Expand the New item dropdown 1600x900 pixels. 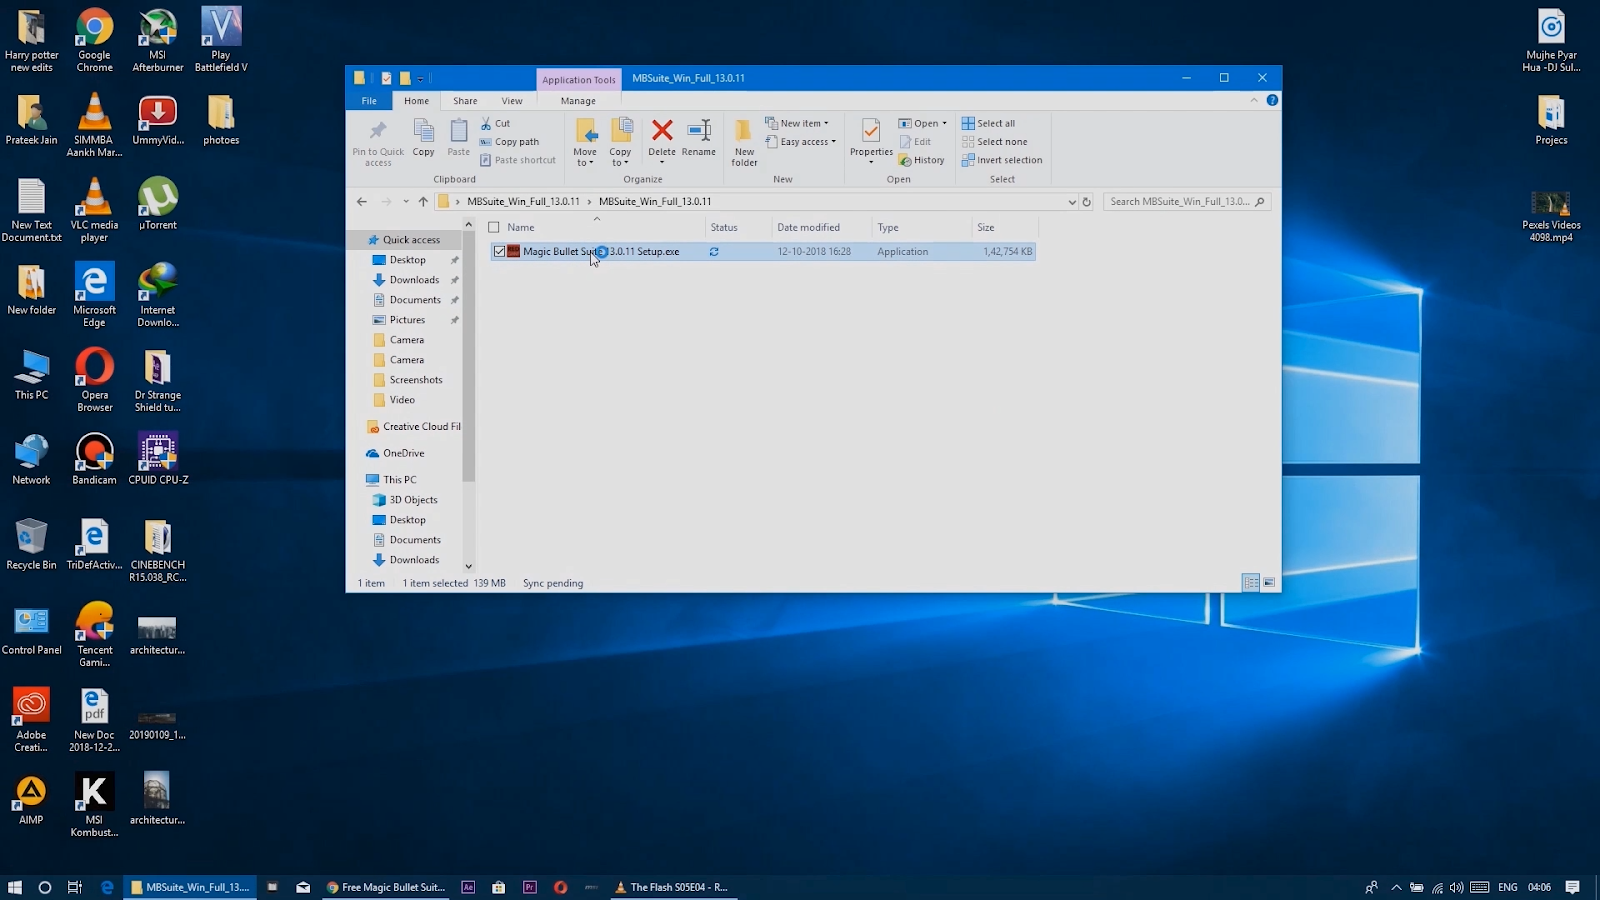(x=798, y=124)
